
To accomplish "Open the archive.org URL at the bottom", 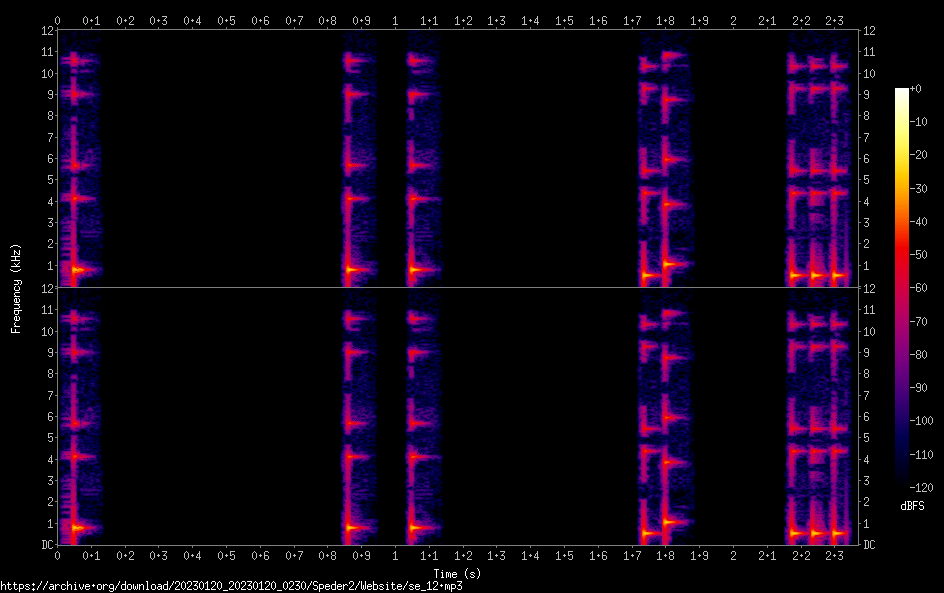I will (x=231, y=586).
